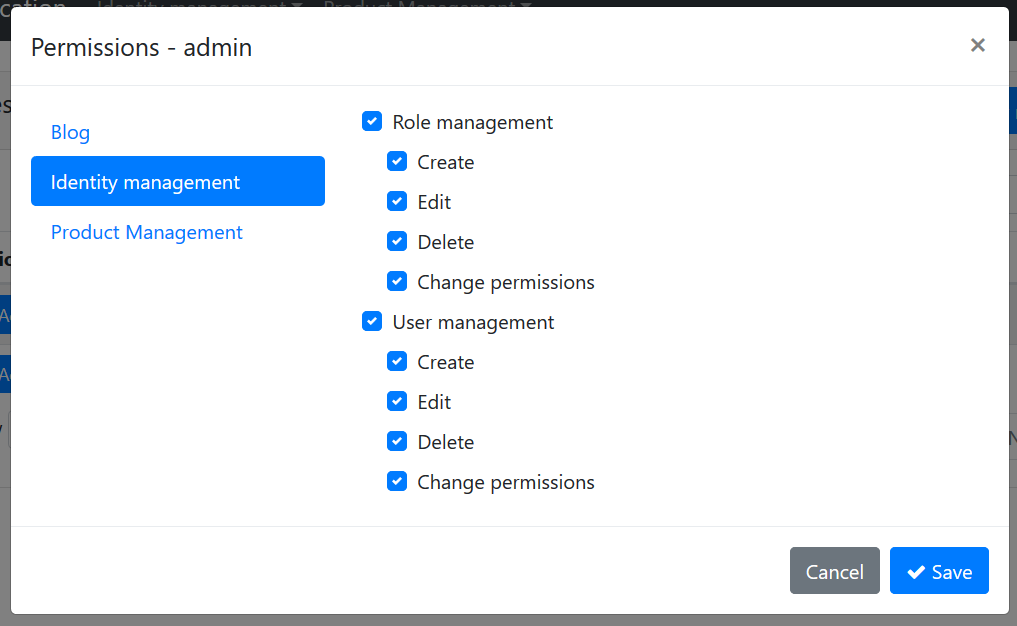1017x626 pixels.
Task: Uncheck the Role management permission group
Action: pyautogui.click(x=372, y=121)
